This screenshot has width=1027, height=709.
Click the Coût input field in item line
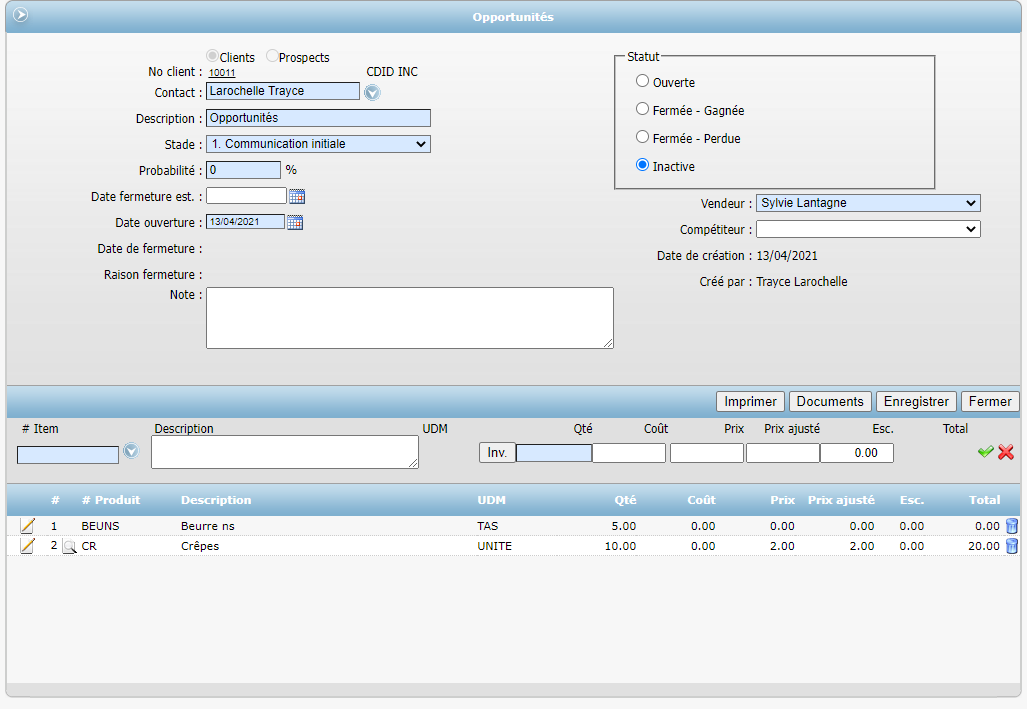click(x=629, y=453)
